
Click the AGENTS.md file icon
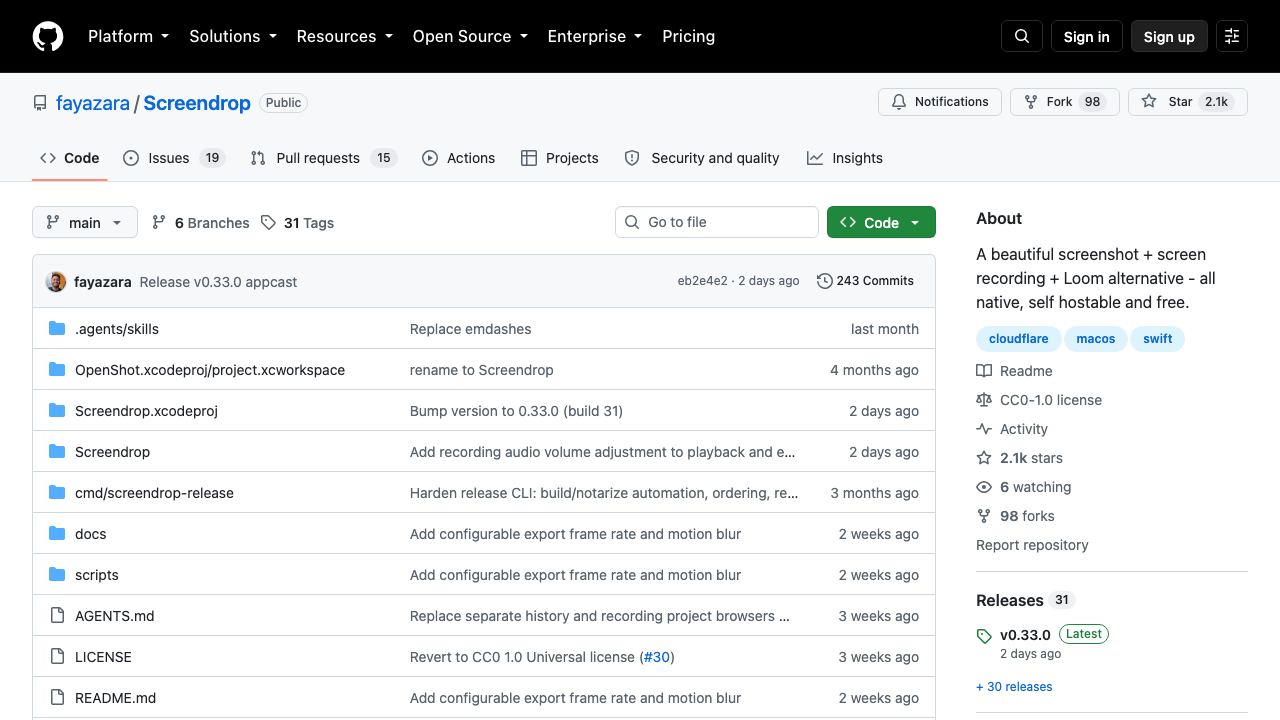click(57, 616)
